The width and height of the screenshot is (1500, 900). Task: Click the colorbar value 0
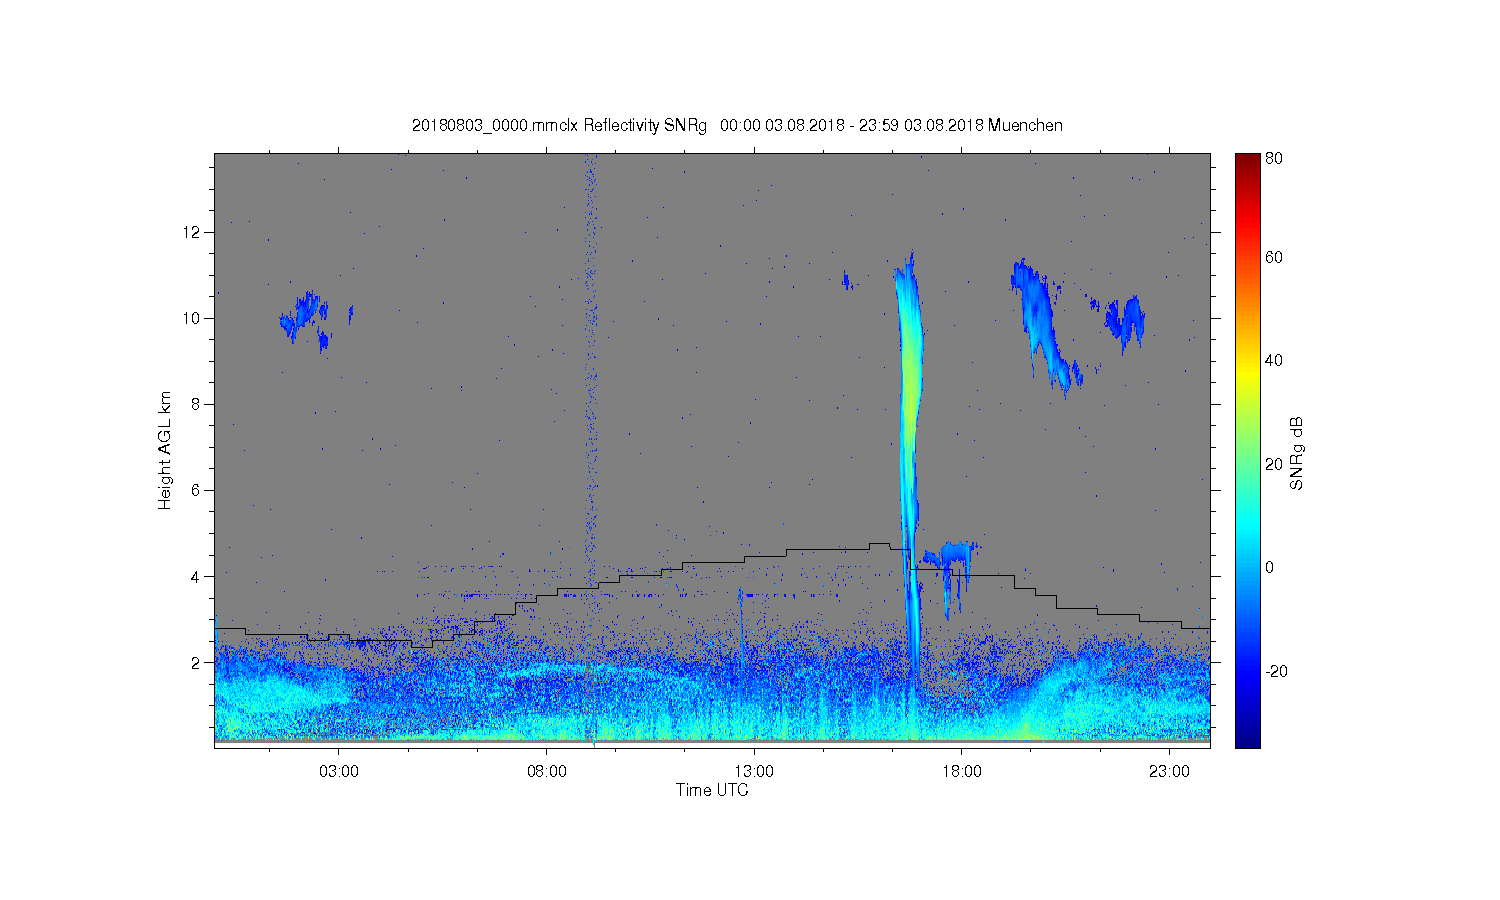(x=1270, y=567)
